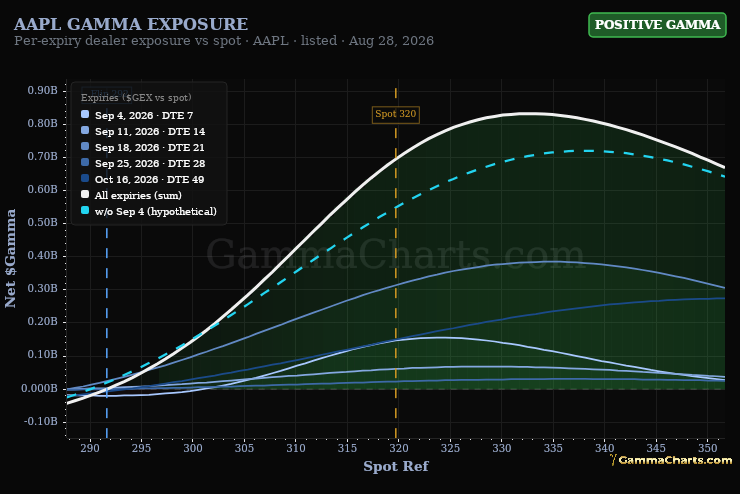Click the Sep 11, 2026 legend color swatch

[85, 131]
